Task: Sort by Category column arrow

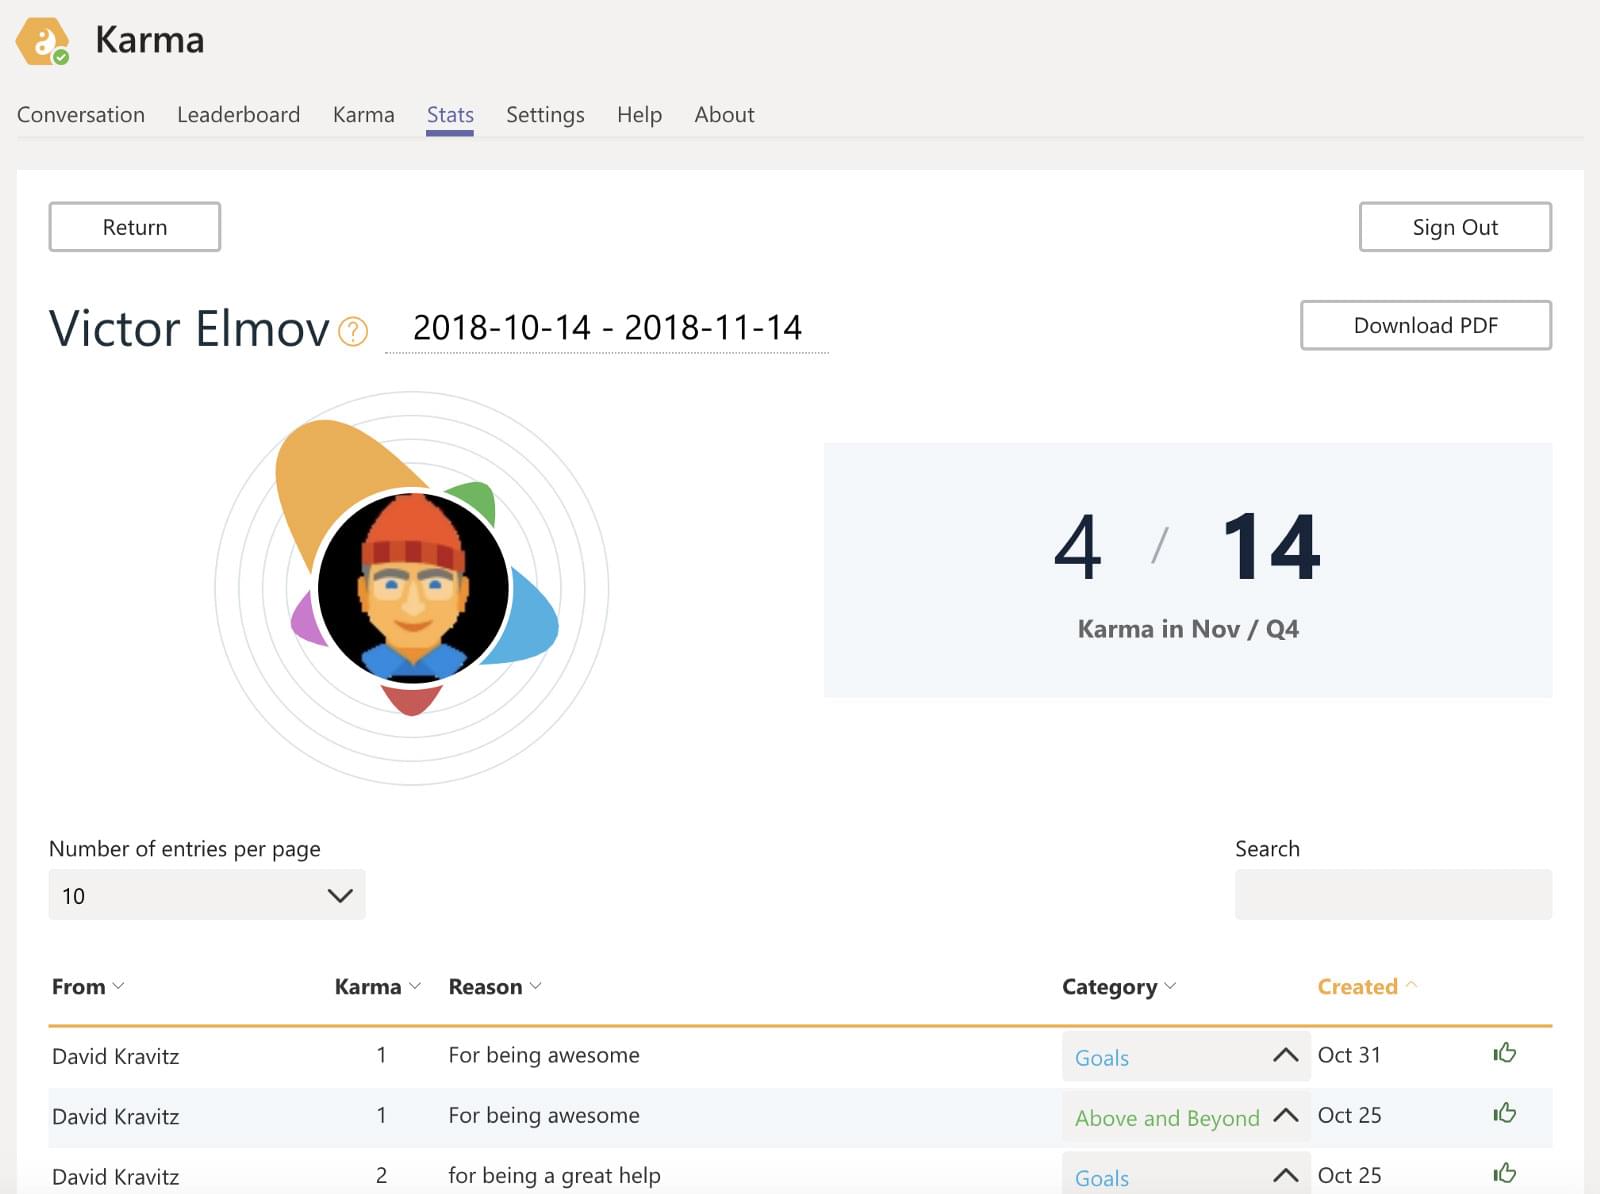Action: pos(1170,986)
